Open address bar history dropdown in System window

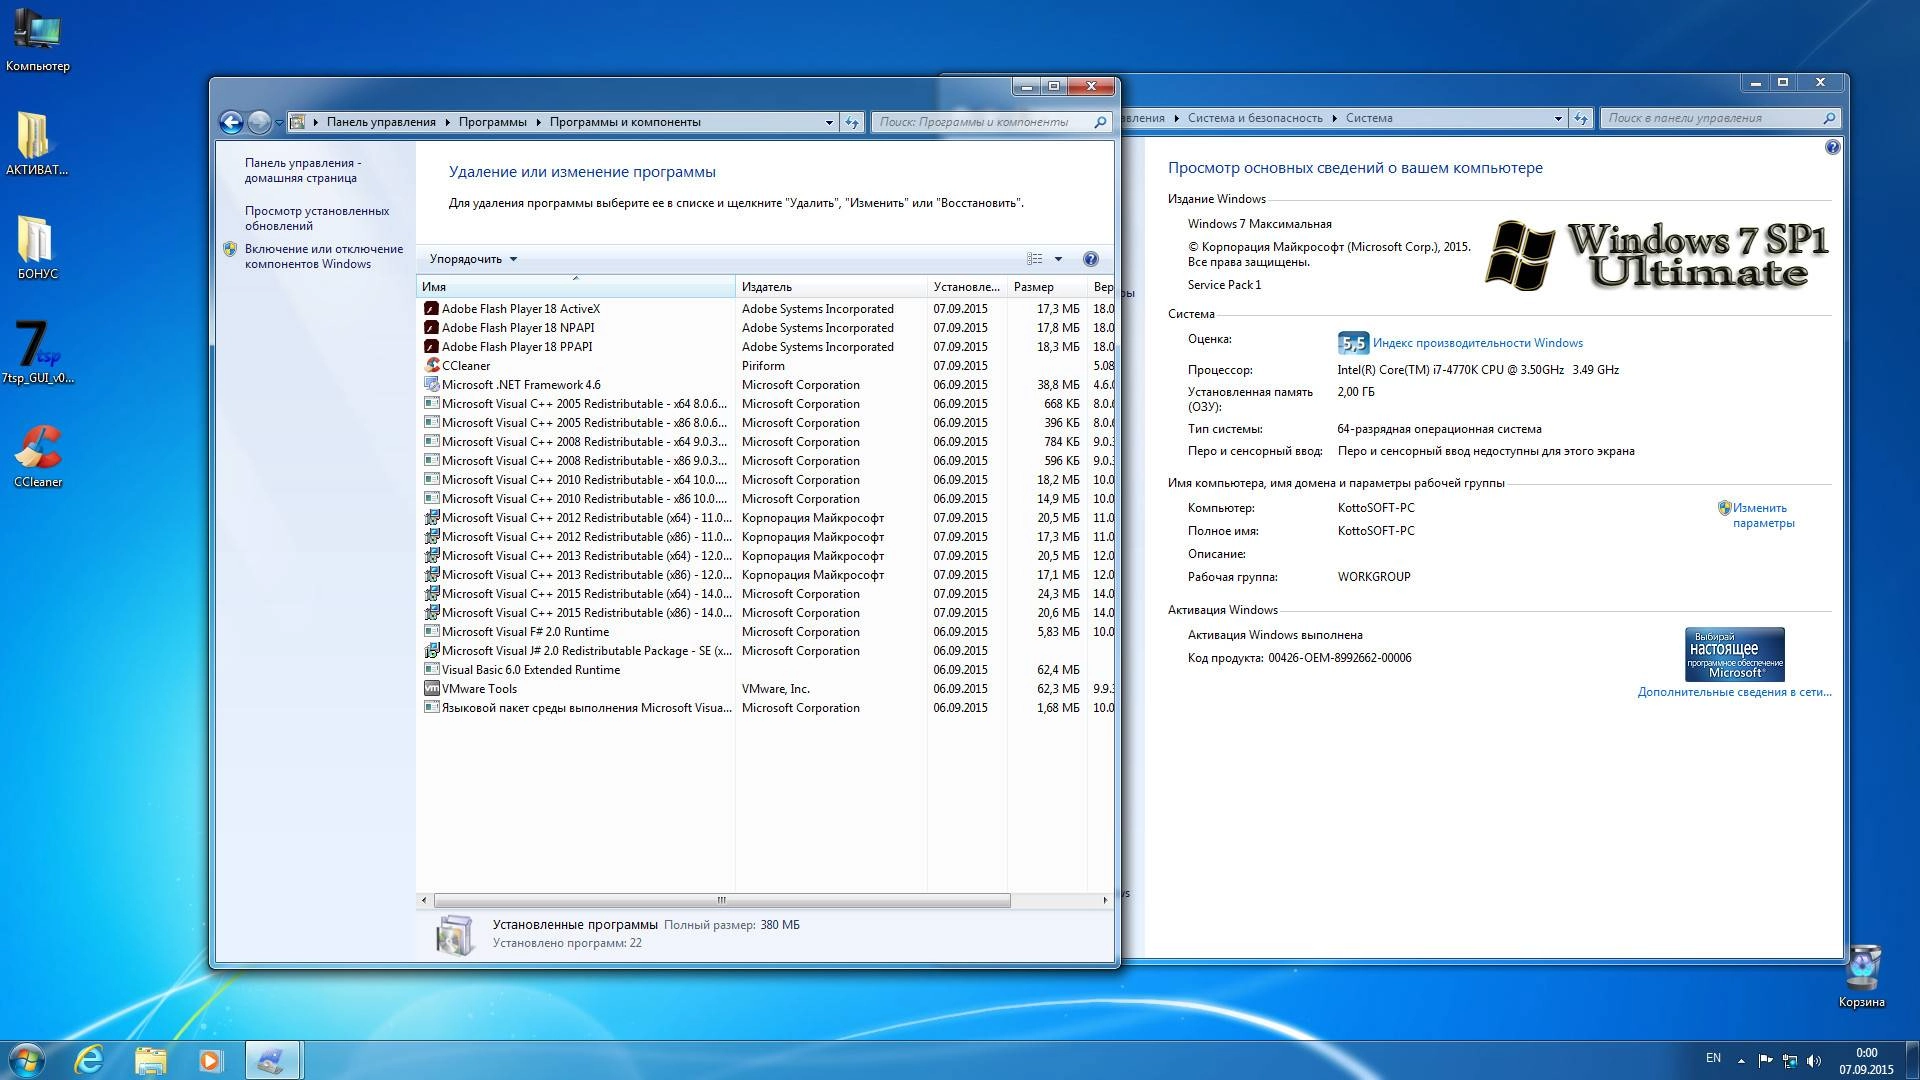[1558, 118]
